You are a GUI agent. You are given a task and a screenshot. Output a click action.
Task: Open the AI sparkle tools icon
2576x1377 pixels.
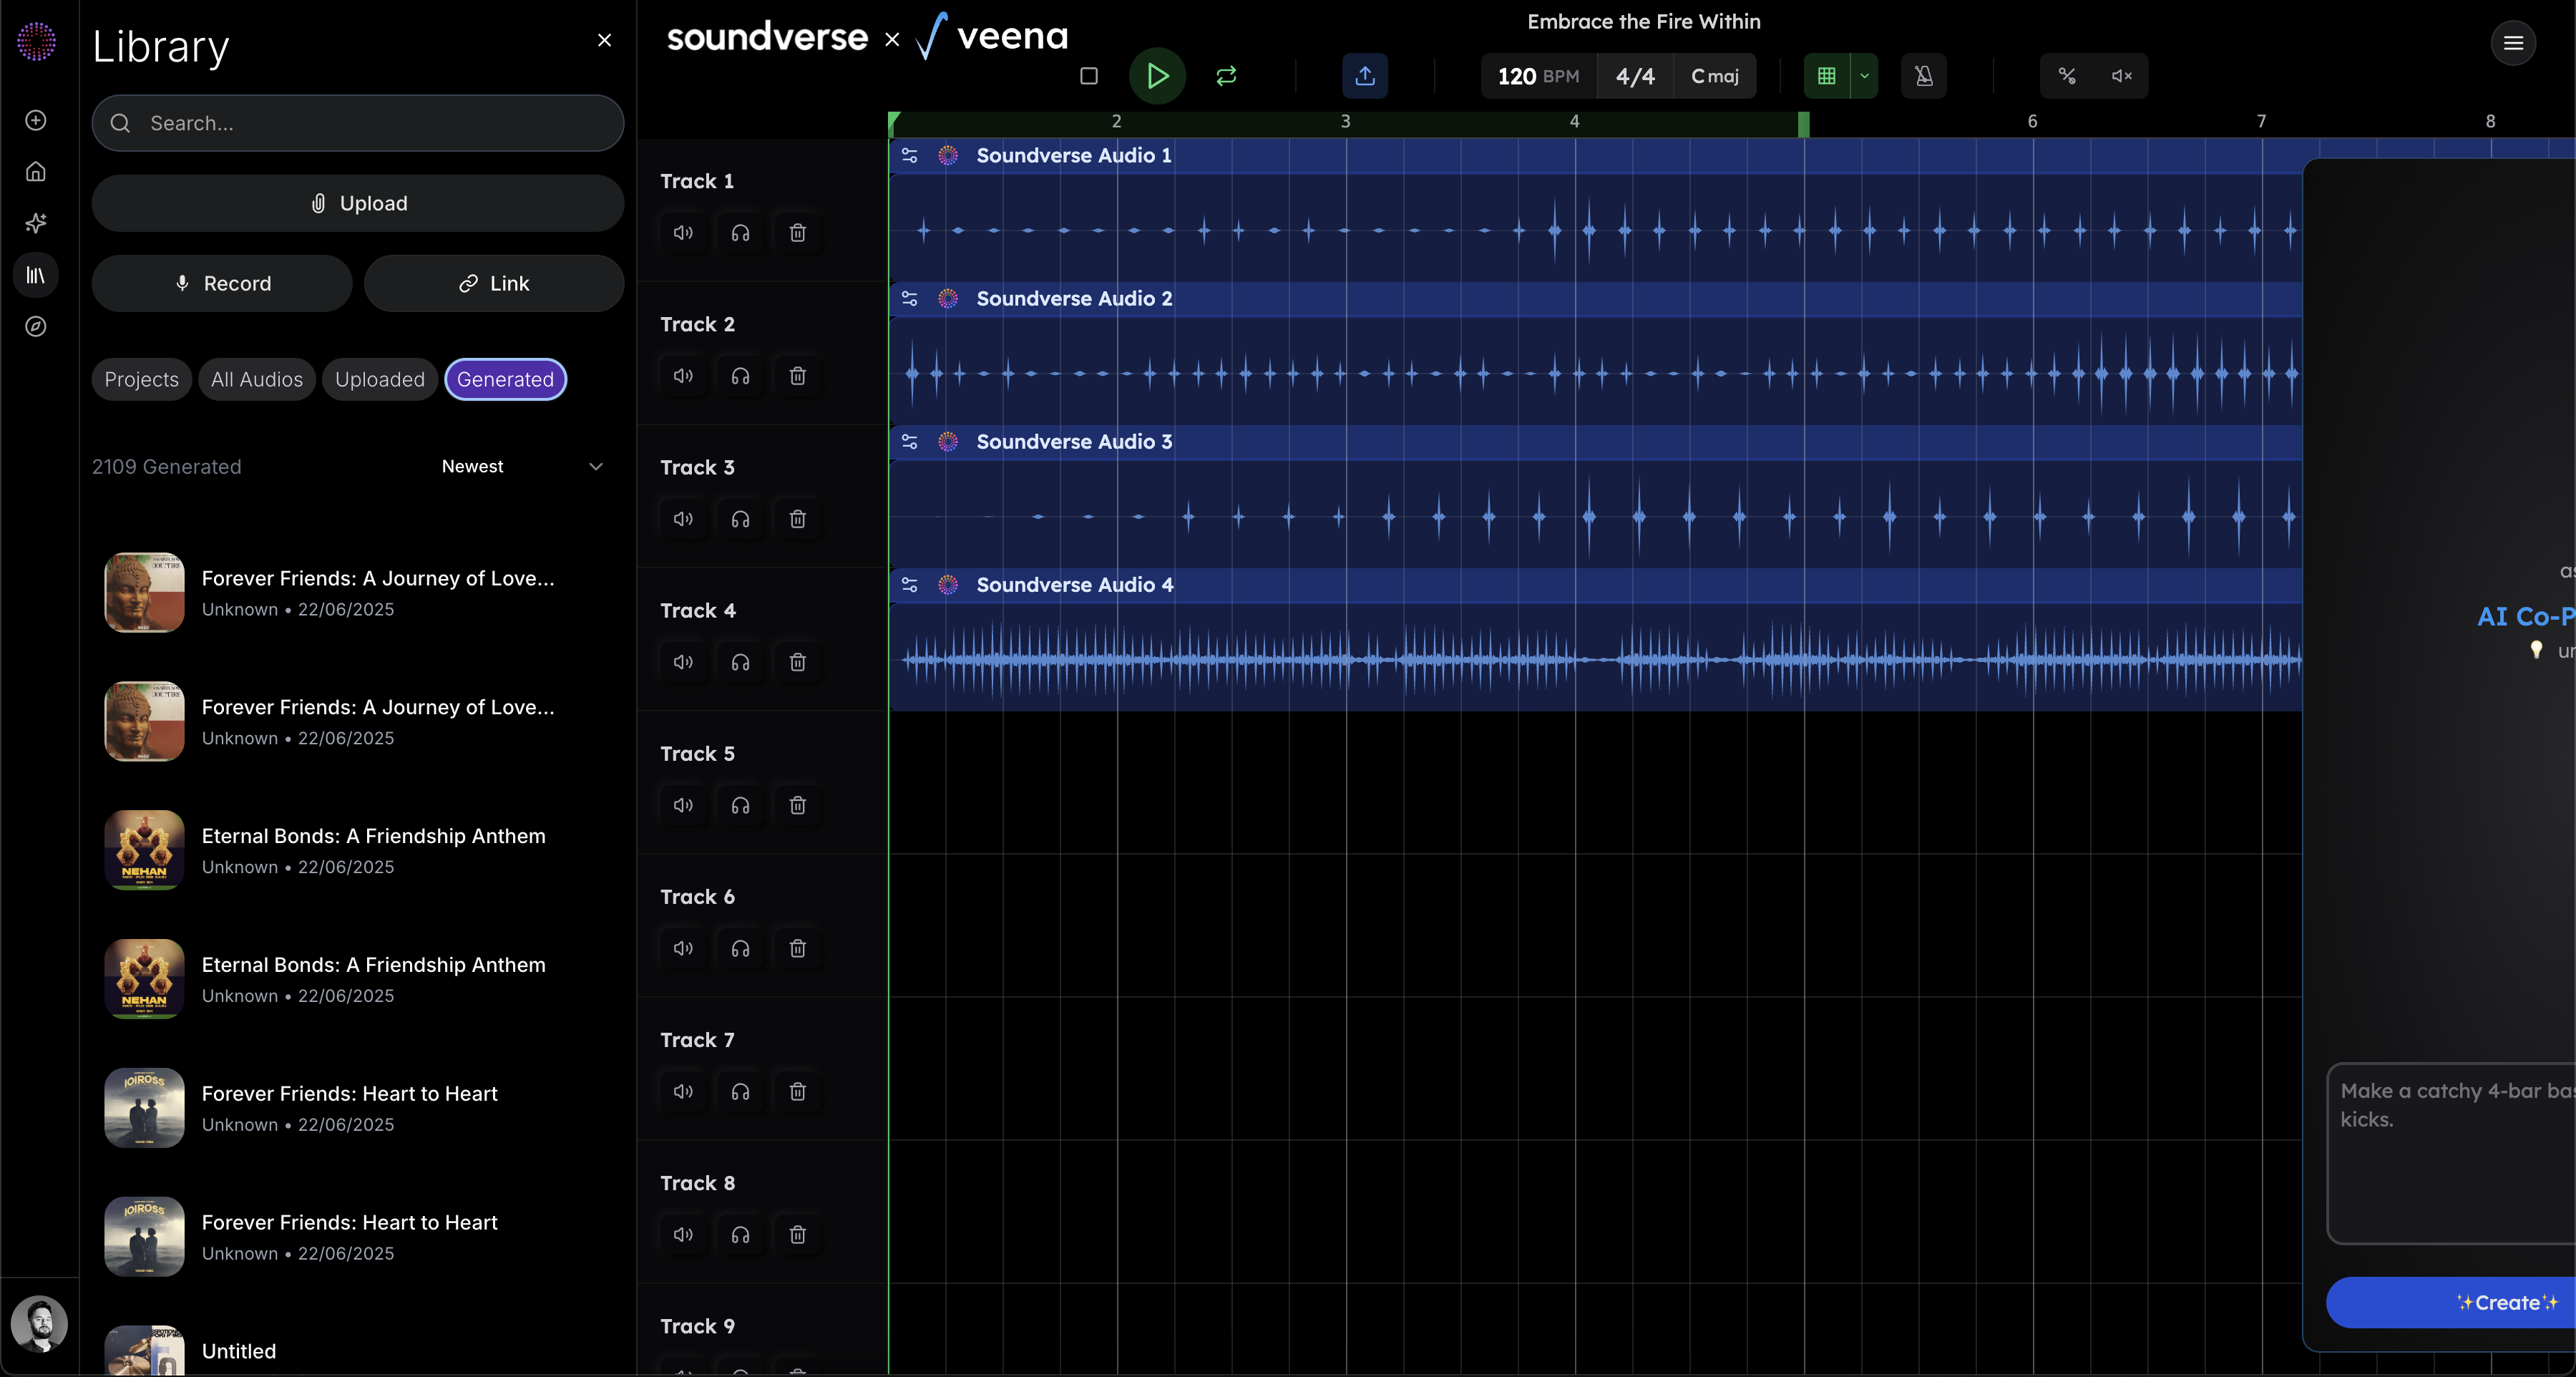(x=36, y=223)
